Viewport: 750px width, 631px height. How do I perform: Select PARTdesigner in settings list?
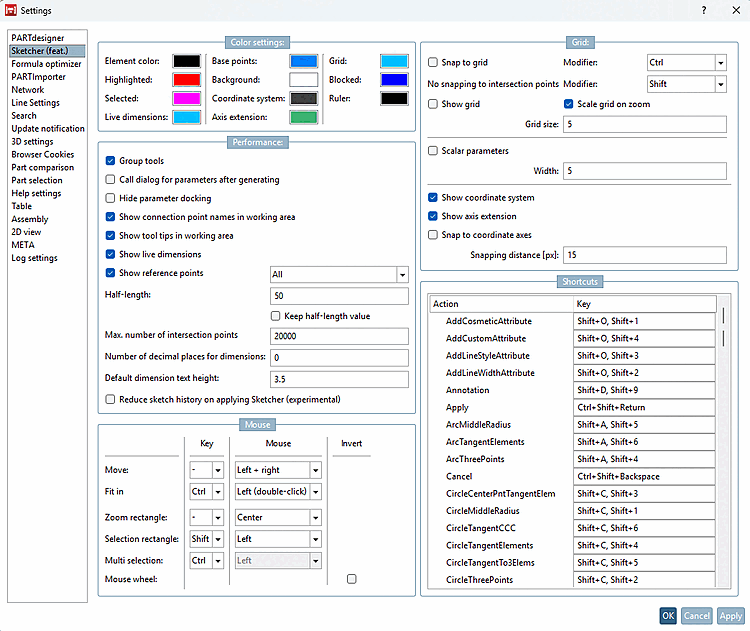click(38, 38)
